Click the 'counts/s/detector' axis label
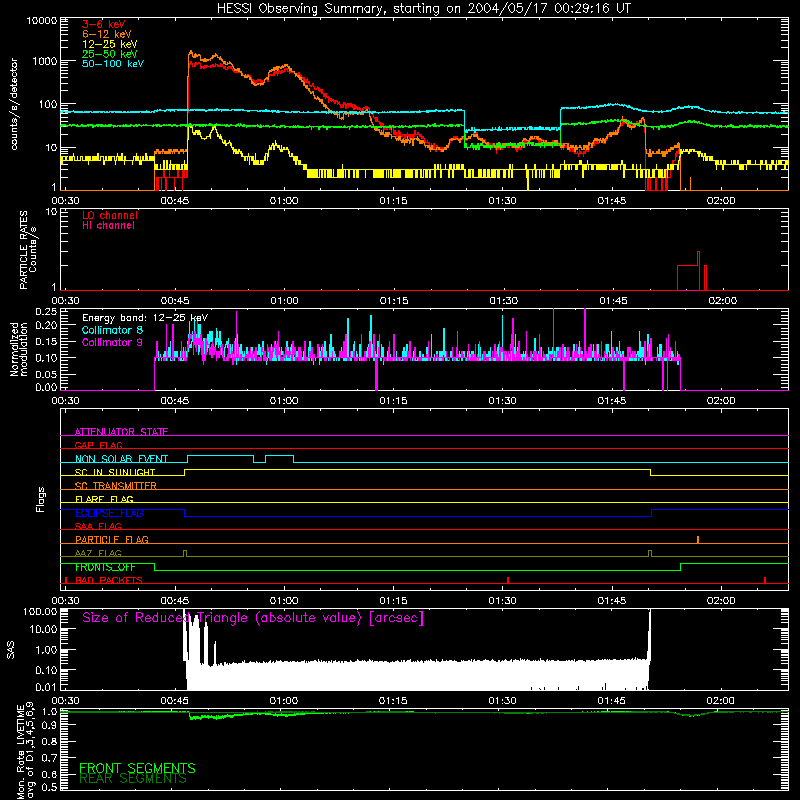Image resolution: width=800 pixels, height=800 pixels. [x=14, y=104]
